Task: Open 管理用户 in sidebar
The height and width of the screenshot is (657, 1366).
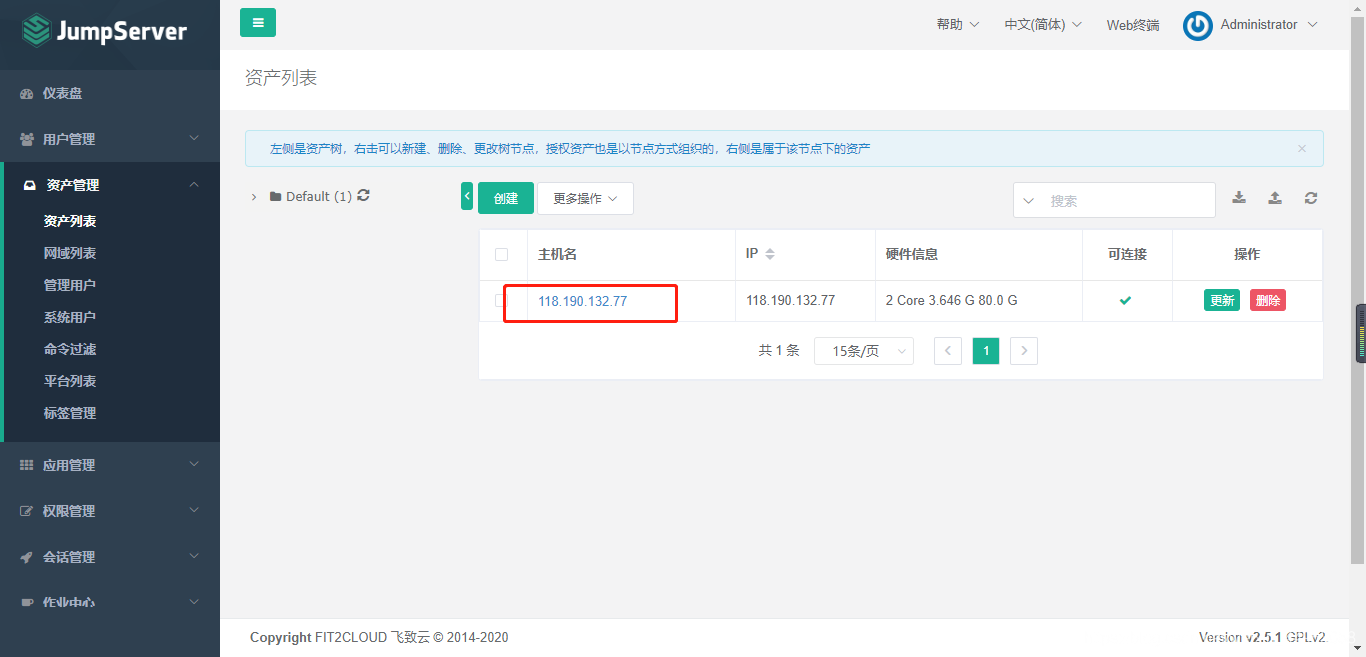Action: click(x=70, y=285)
